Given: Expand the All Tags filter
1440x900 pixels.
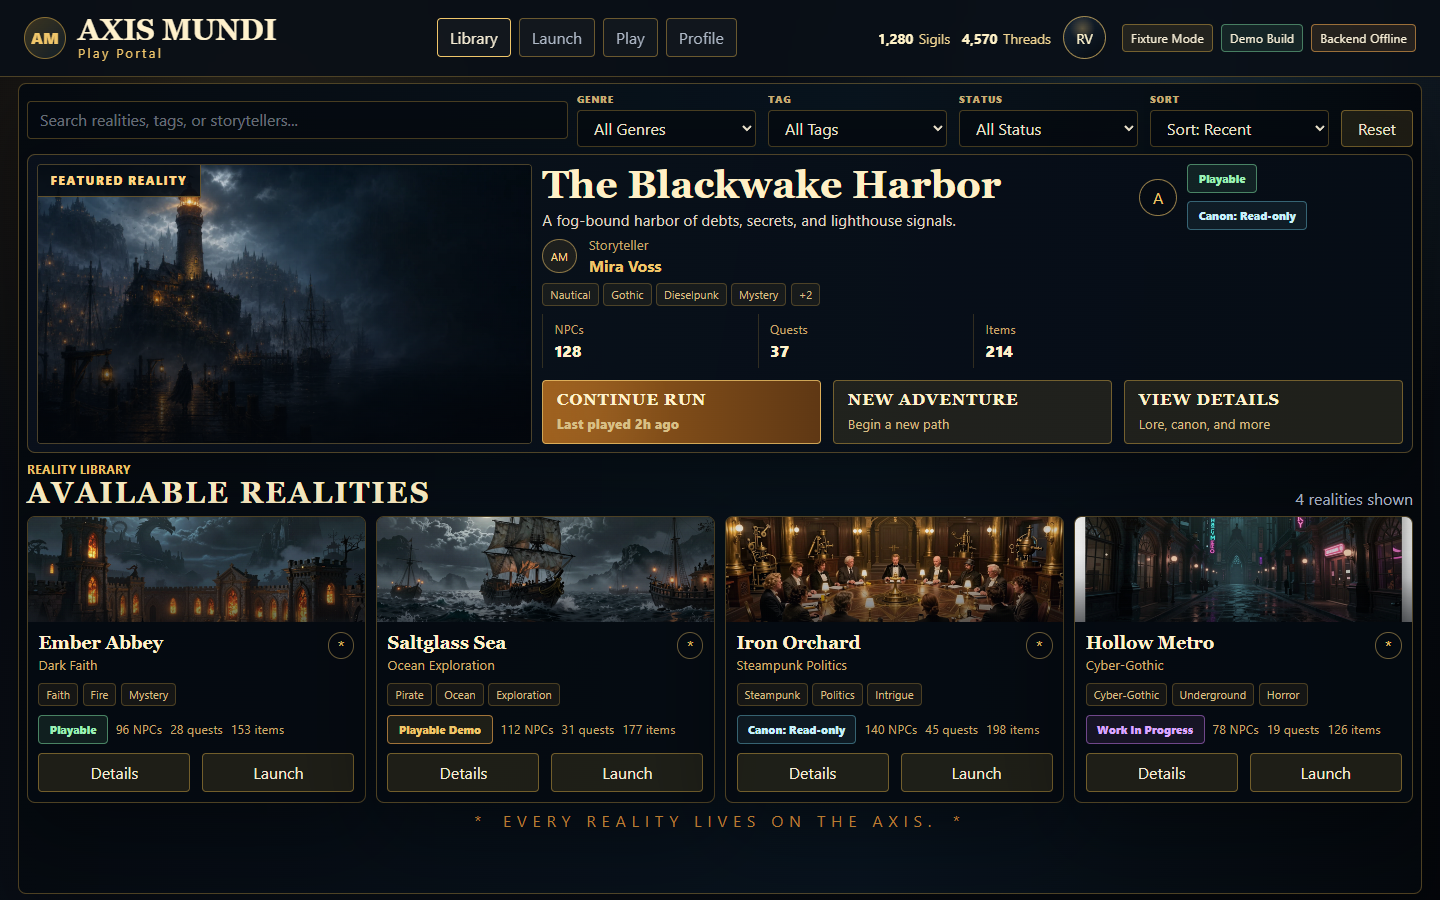Looking at the screenshot, I should click(x=858, y=129).
